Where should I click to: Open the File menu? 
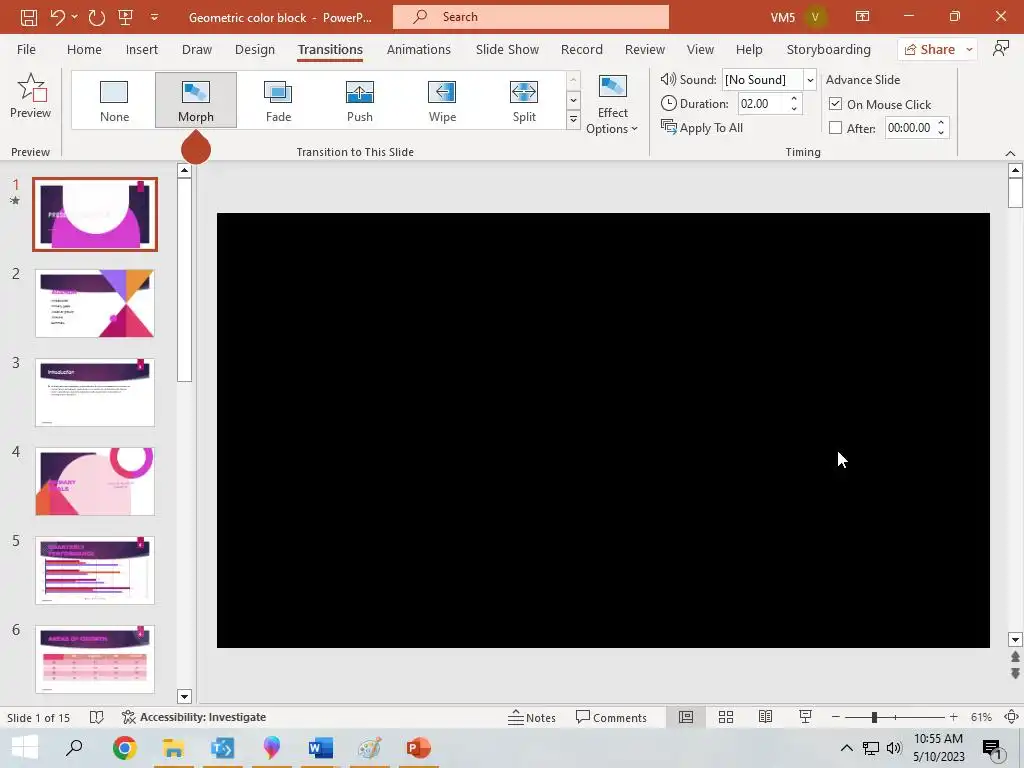(26, 50)
